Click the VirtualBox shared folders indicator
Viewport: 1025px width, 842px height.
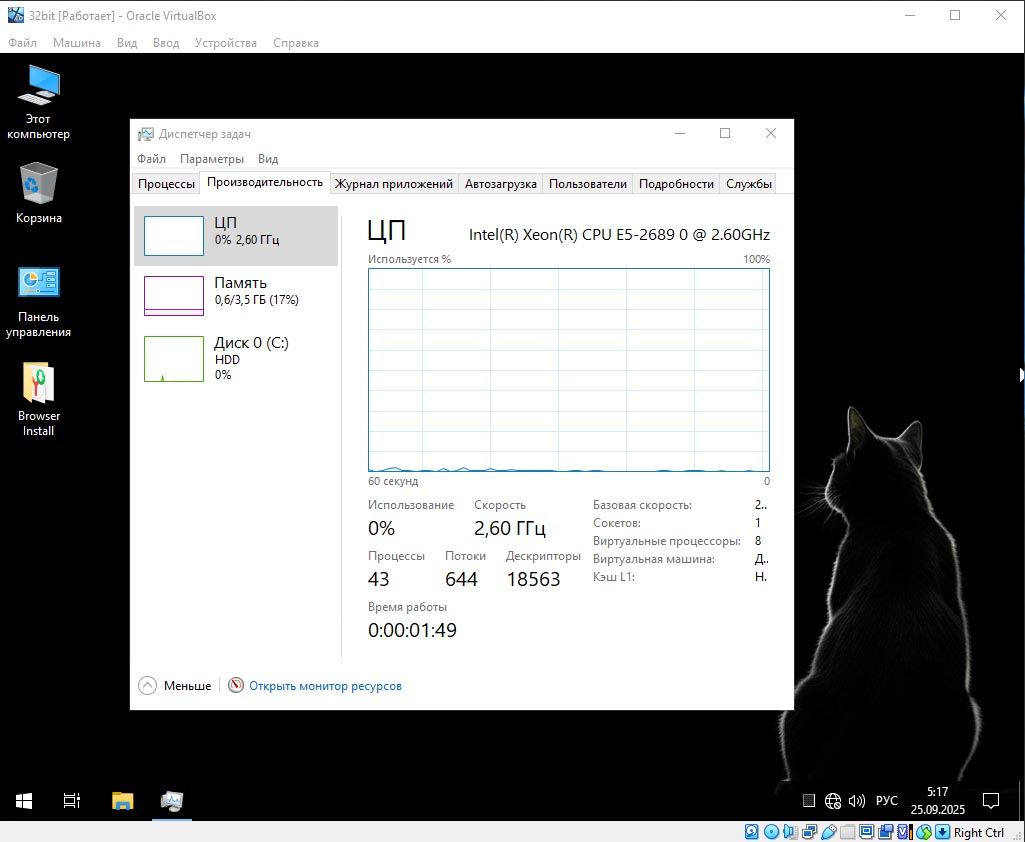[x=848, y=832]
